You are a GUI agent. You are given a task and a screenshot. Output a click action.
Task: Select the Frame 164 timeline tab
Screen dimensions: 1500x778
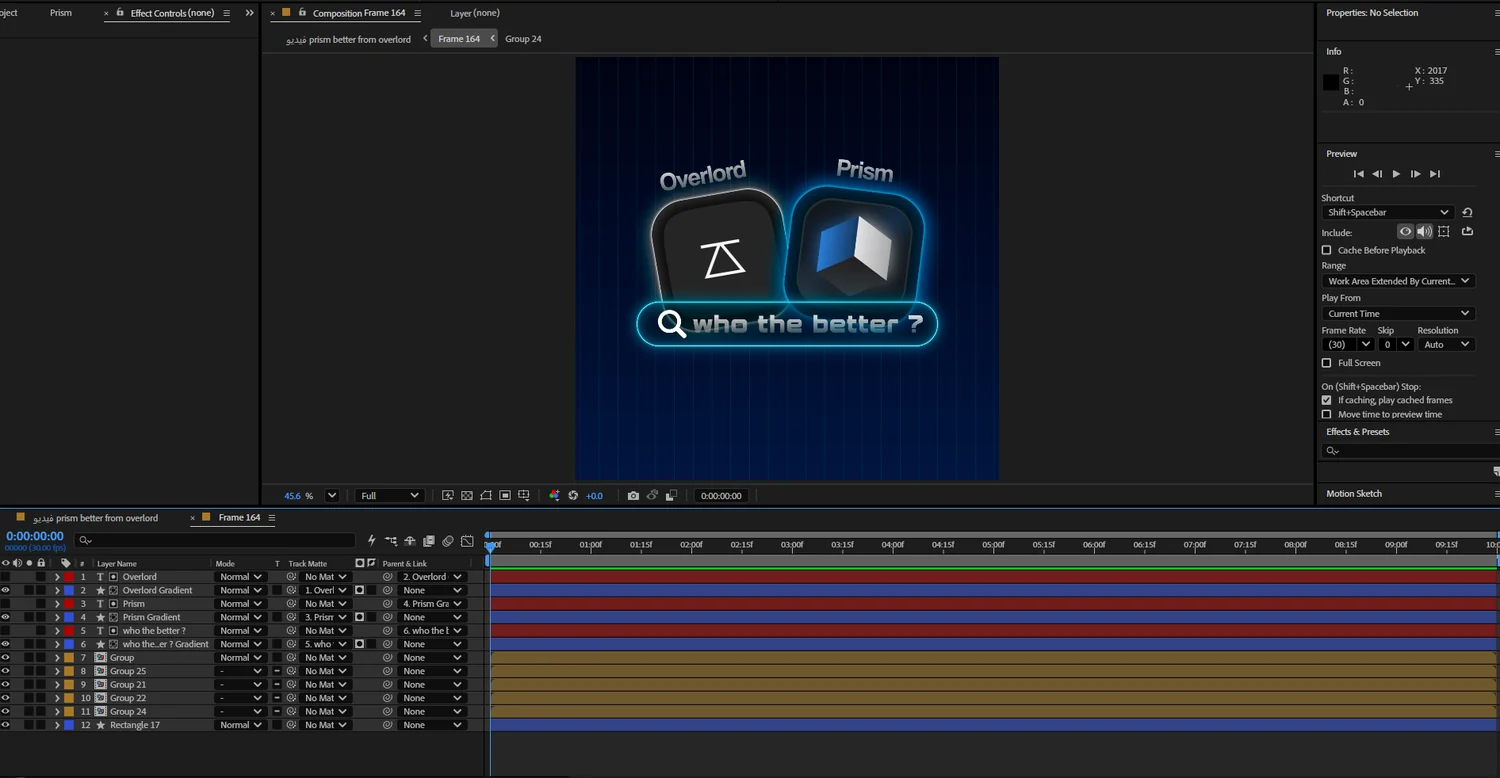[239, 518]
